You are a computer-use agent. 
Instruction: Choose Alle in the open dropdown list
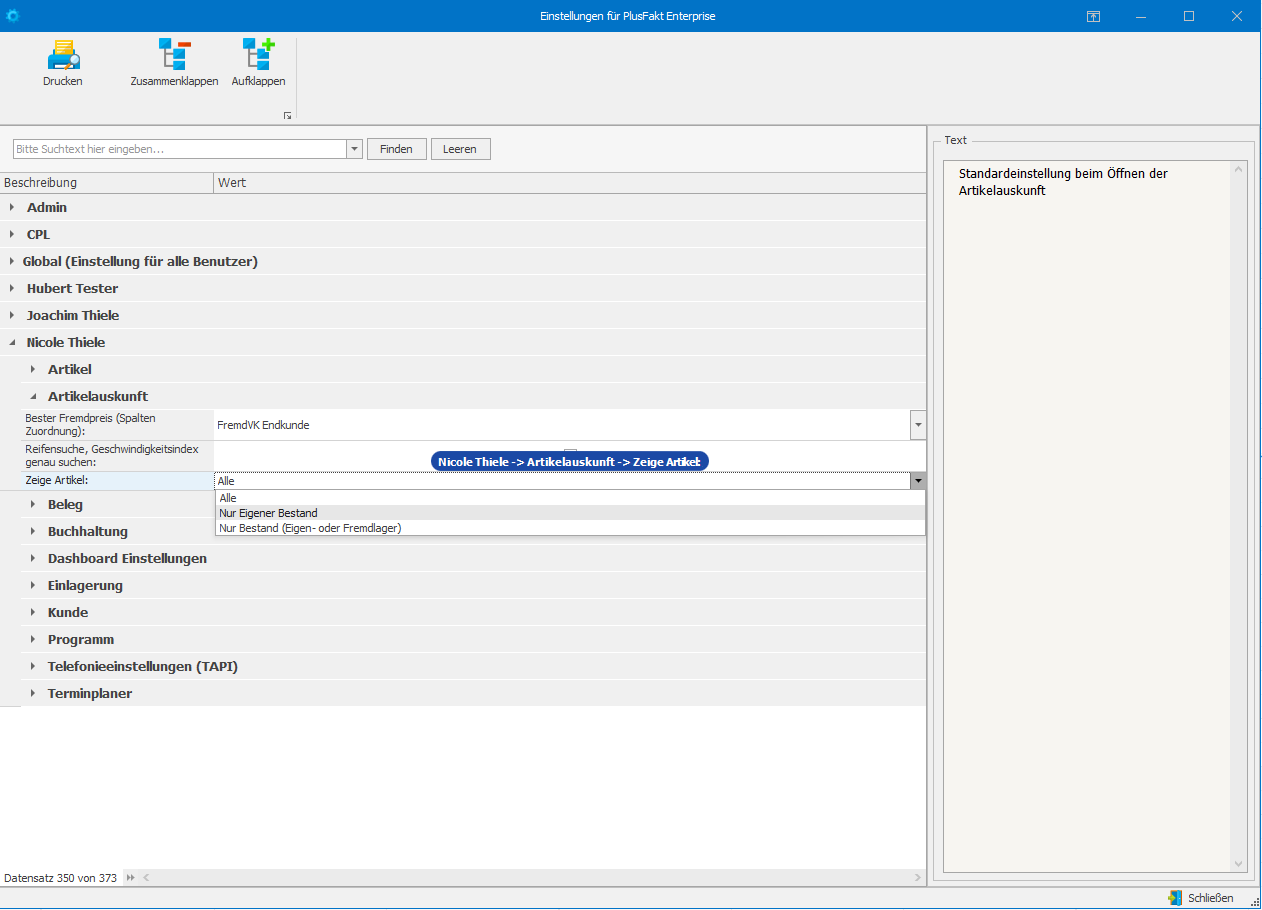[570, 498]
